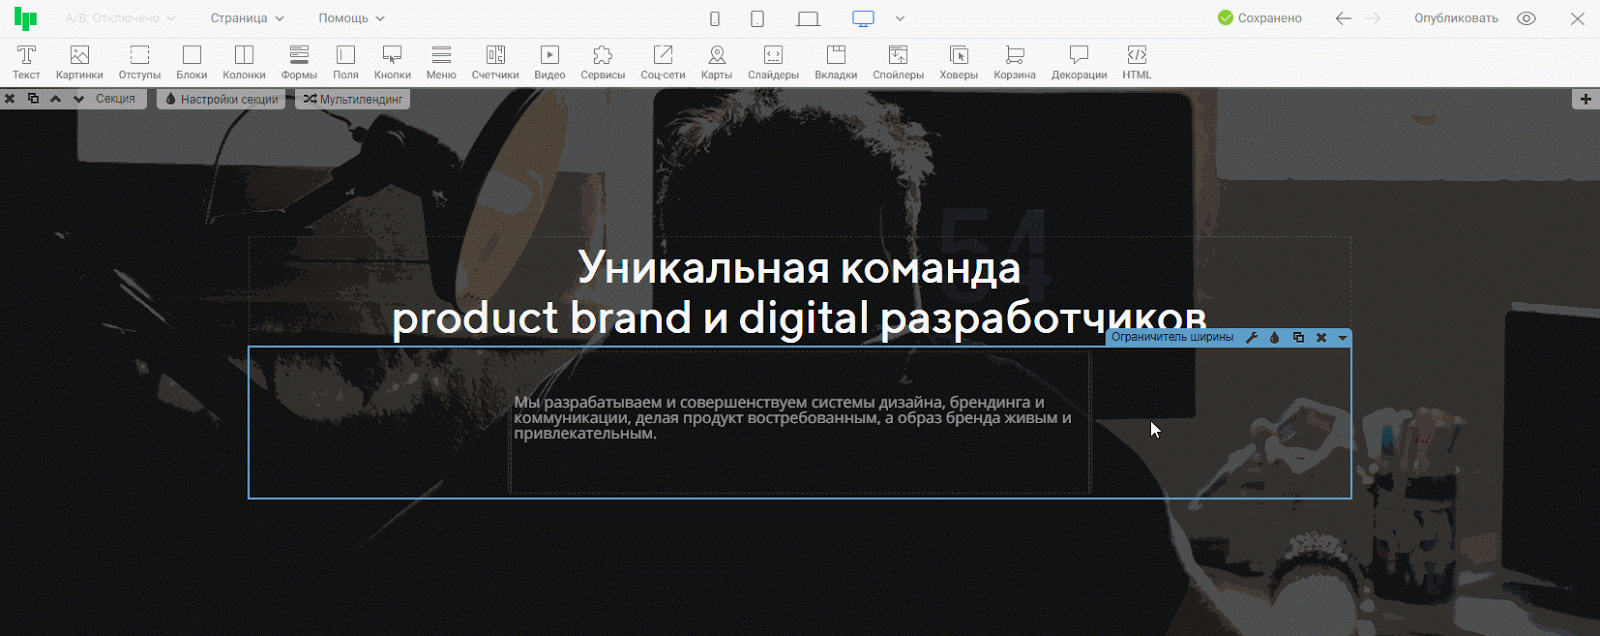This screenshot has height=636, width=1600.
Task: Expand the width limiter options arrow
Action: 1343,338
